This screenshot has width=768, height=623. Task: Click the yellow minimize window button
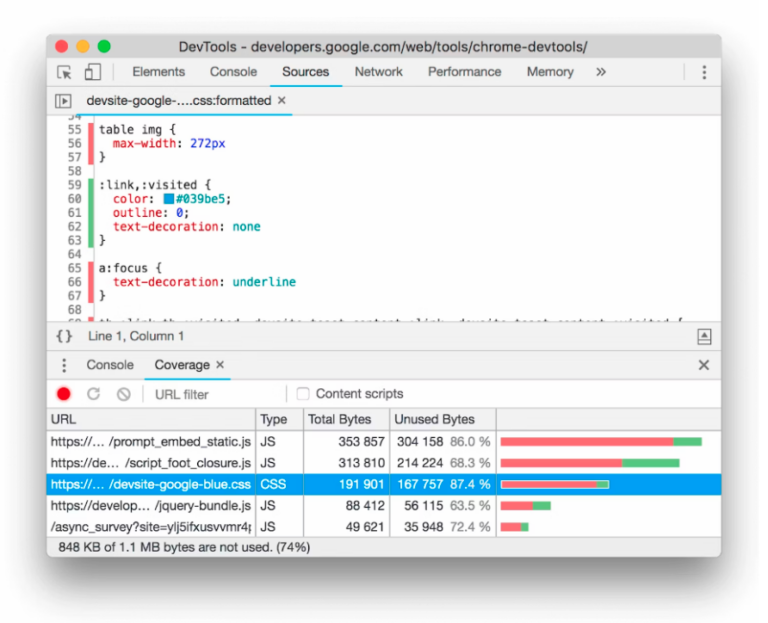tap(83, 47)
